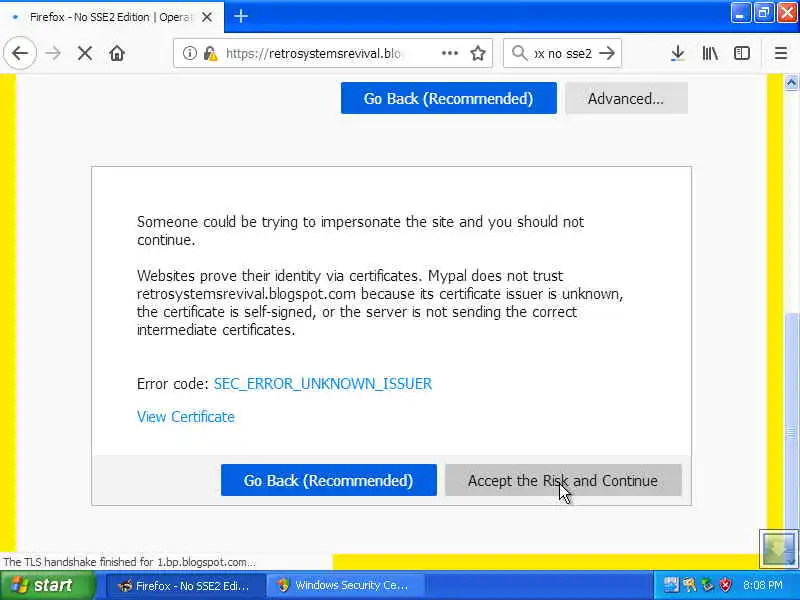Click the browser Back arrow button
Image resolution: width=800 pixels, height=600 pixels.
pos(20,53)
